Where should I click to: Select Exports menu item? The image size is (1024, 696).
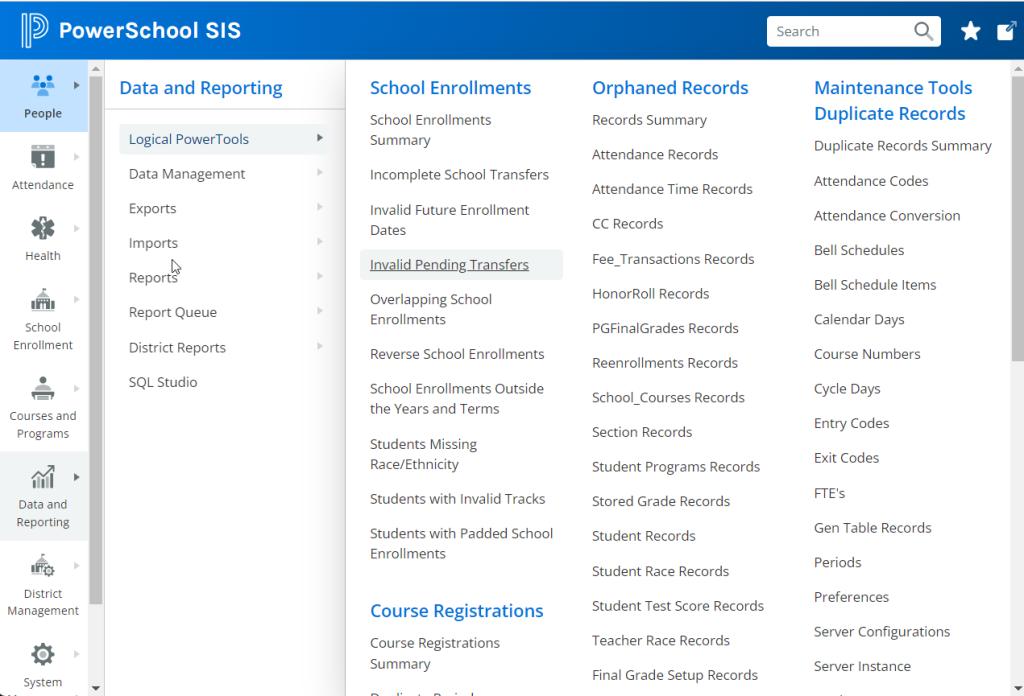[152, 208]
